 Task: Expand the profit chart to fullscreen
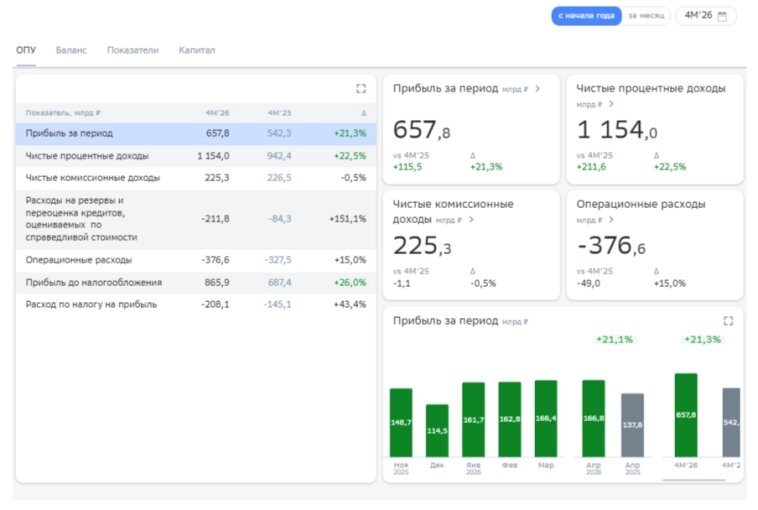(728, 321)
